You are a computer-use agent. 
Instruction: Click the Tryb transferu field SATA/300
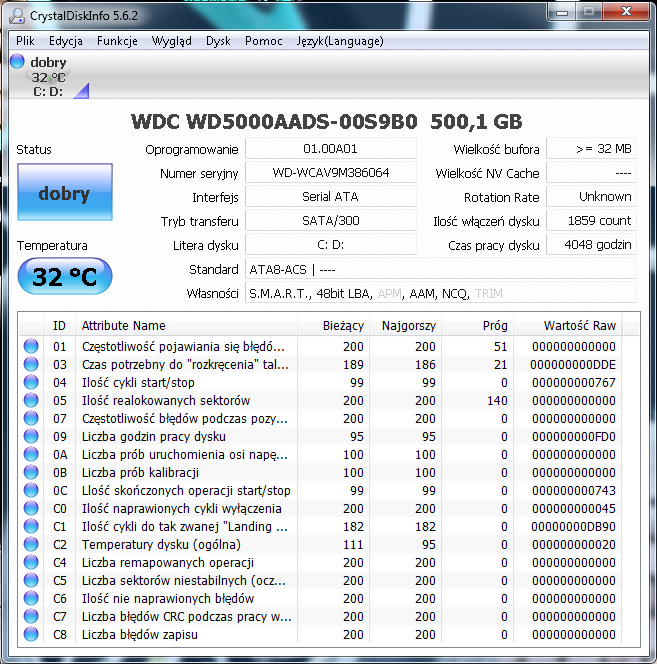coord(330,221)
